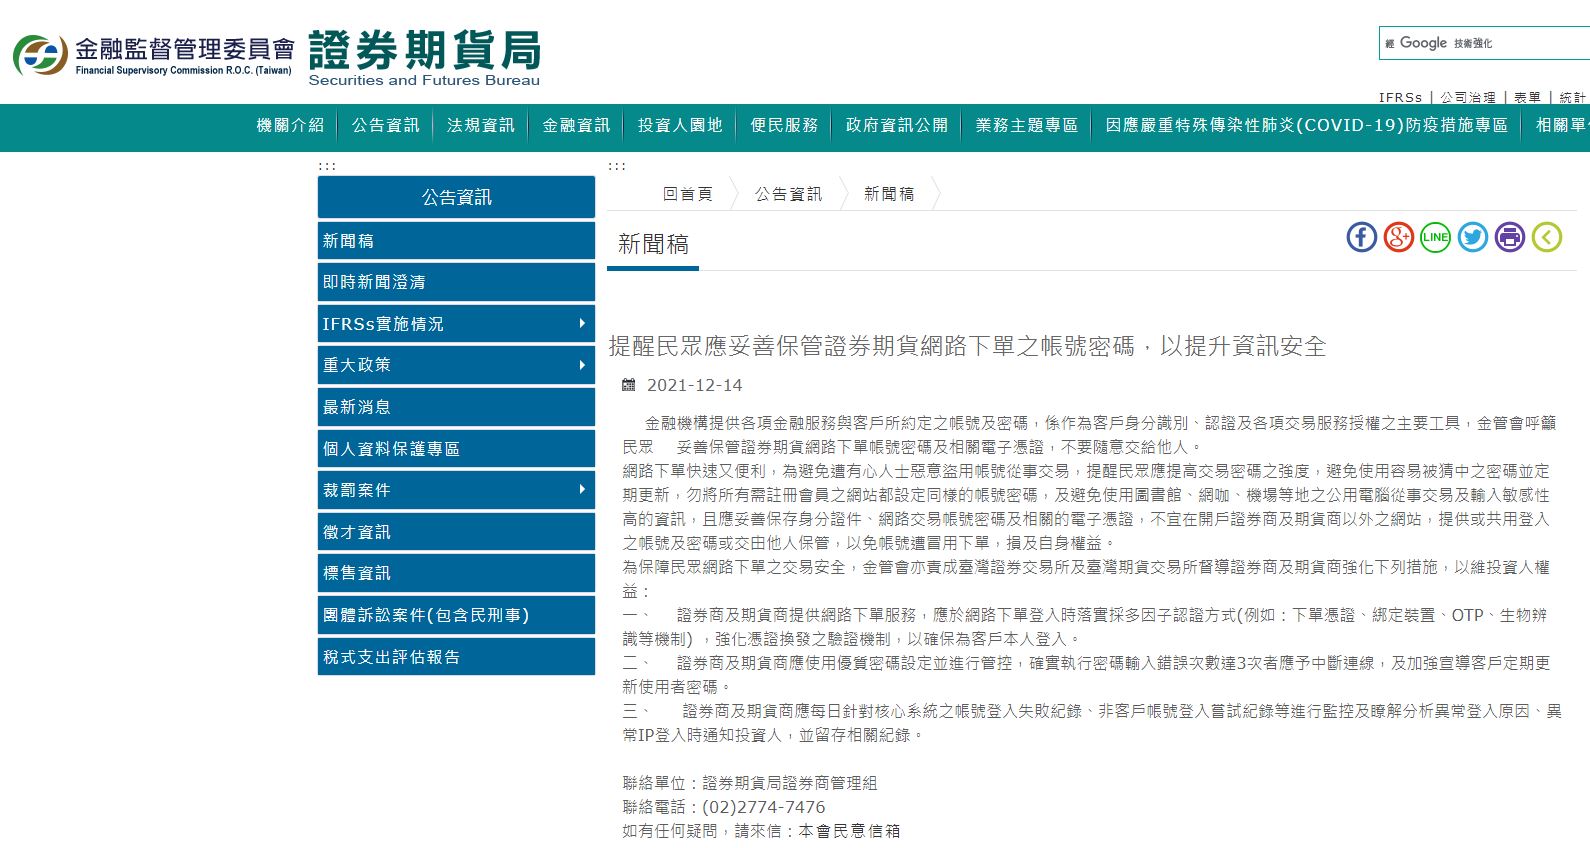Viewport: 1590px width, 848px height.
Task: Open 法規資訊 menu
Action: click(481, 125)
